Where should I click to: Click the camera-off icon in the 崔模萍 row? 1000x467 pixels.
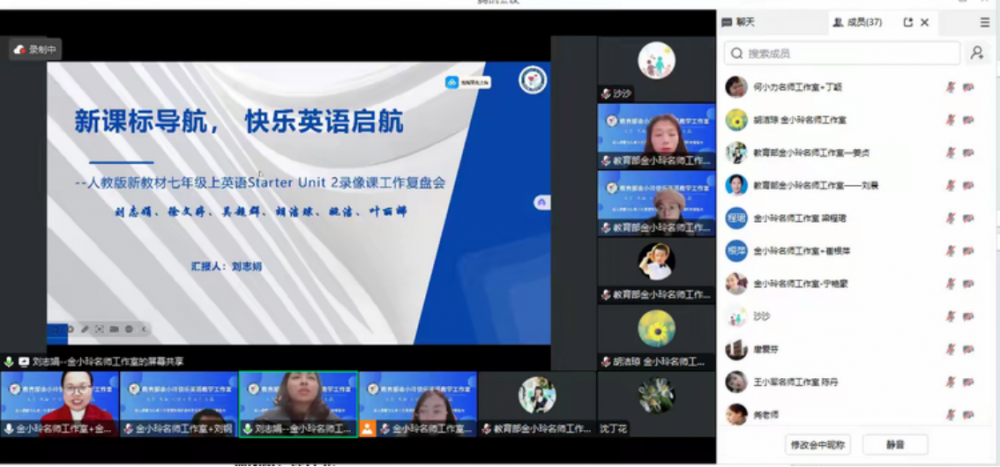[968, 251]
